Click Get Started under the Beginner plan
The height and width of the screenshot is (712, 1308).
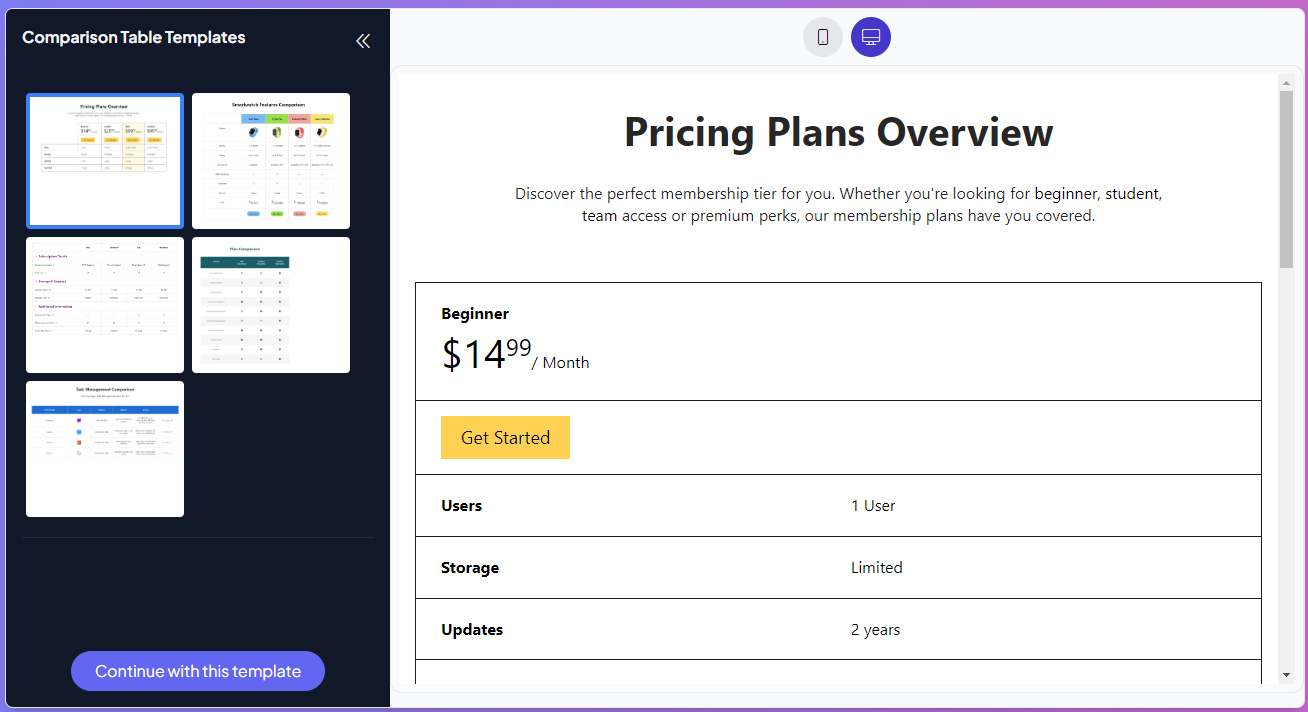click(505, 437)
